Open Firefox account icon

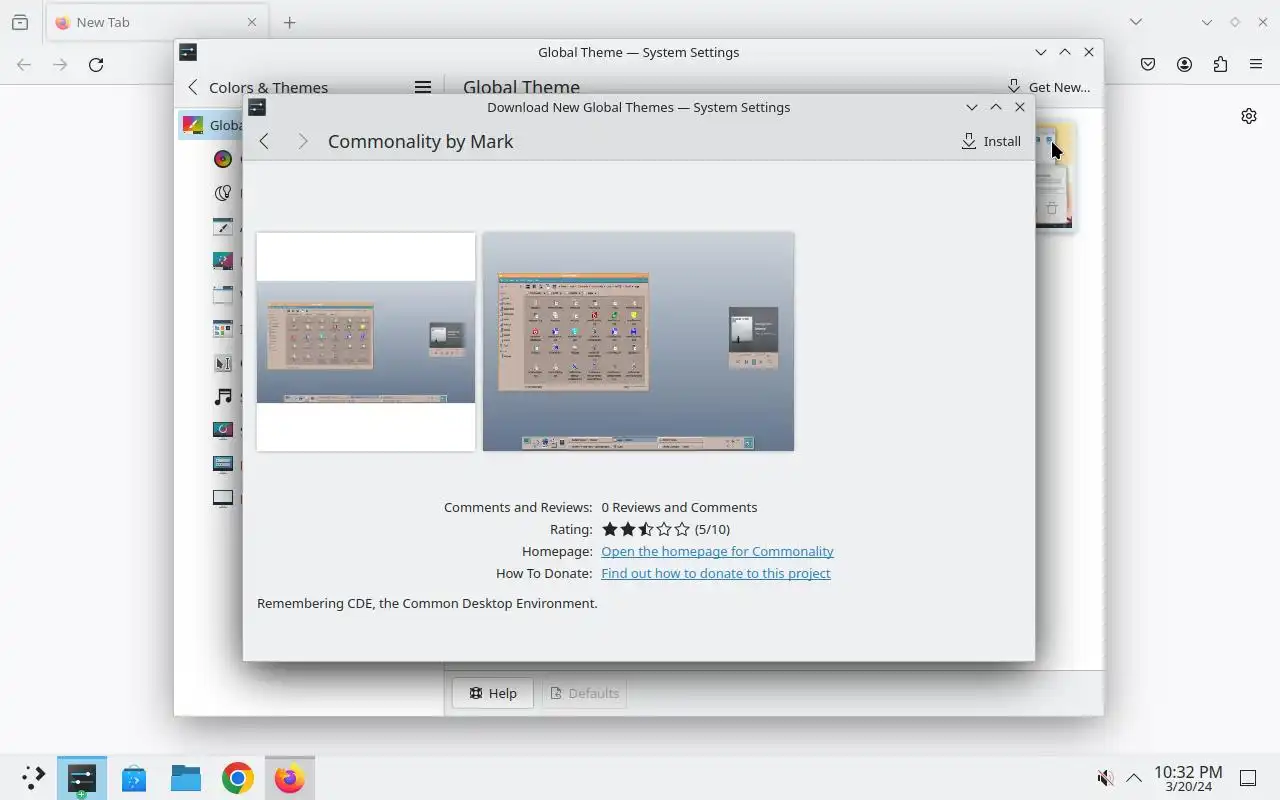(1184, 64)
